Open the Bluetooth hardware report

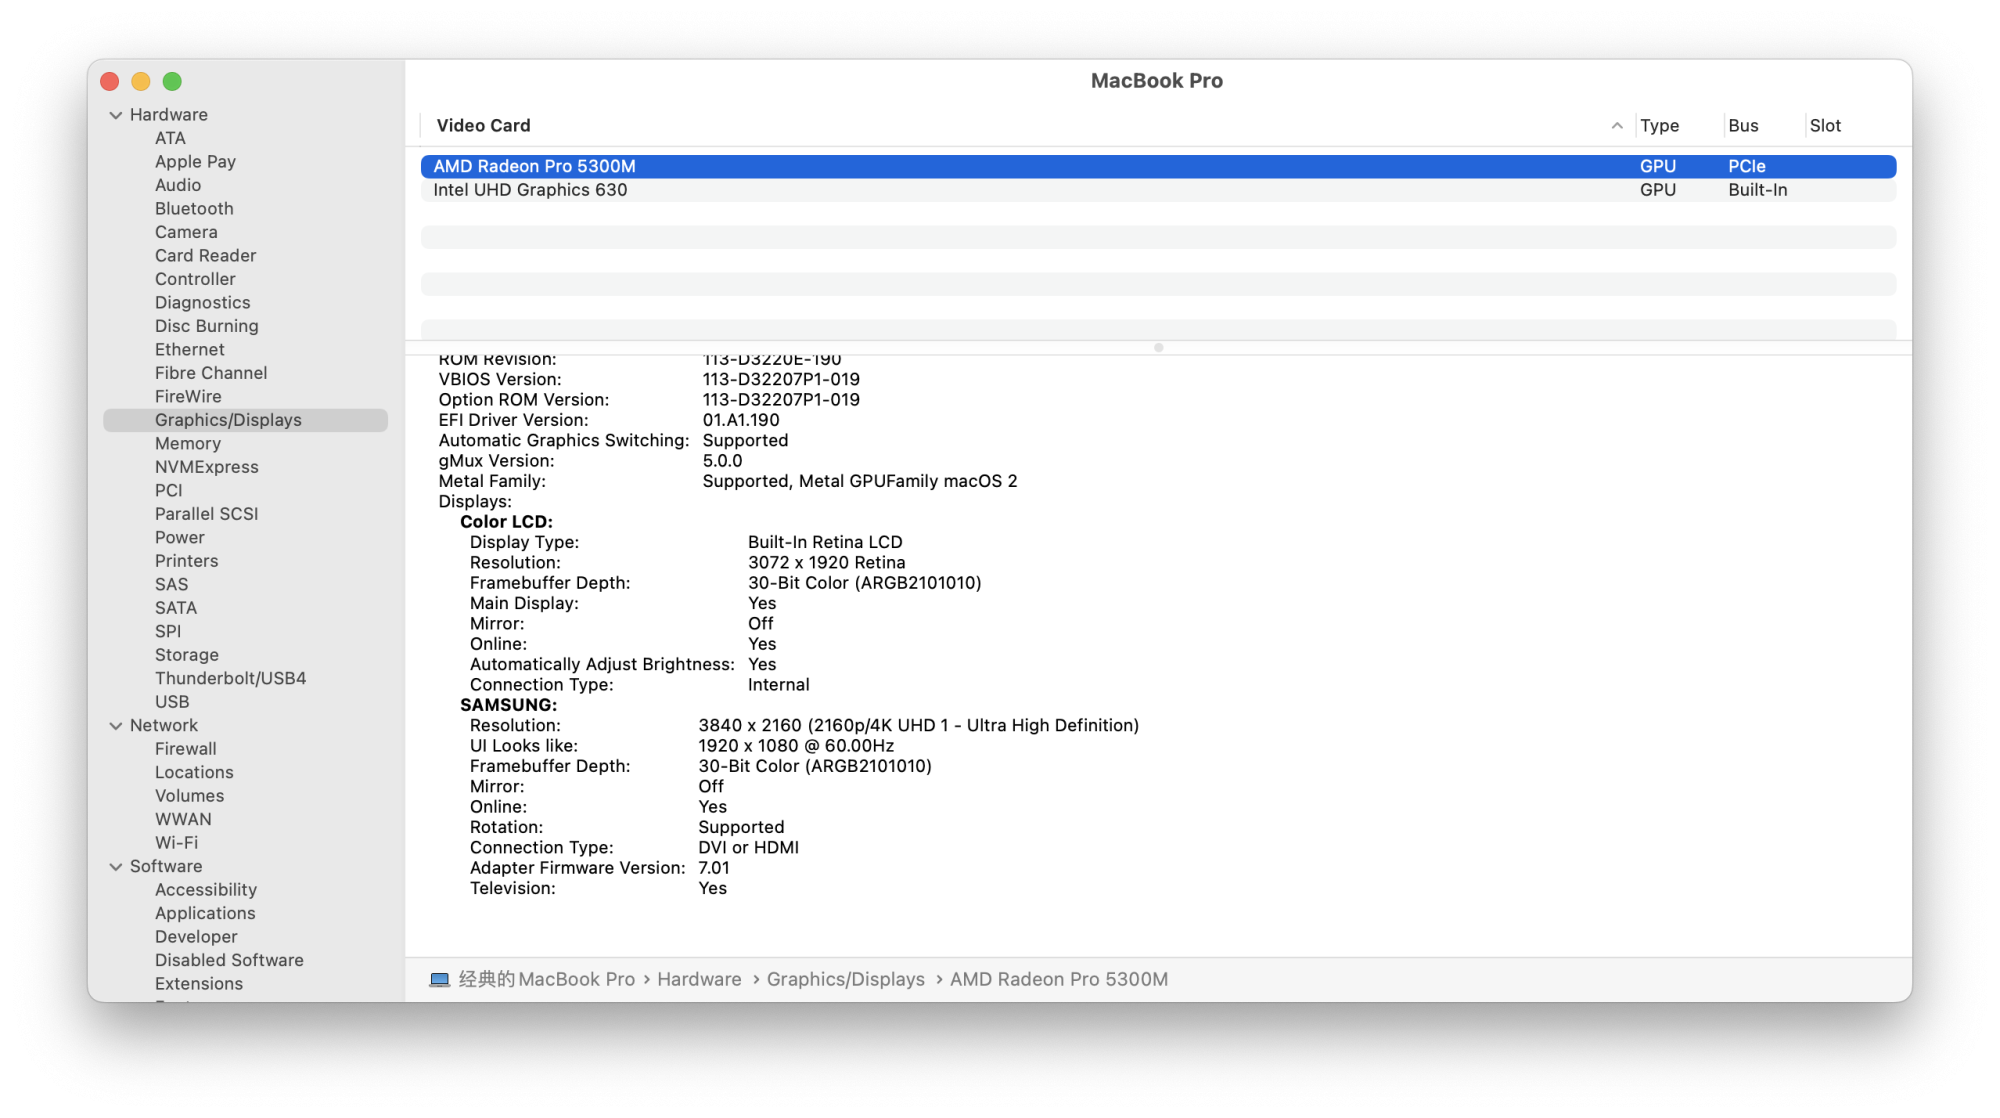tap(194, 208)
